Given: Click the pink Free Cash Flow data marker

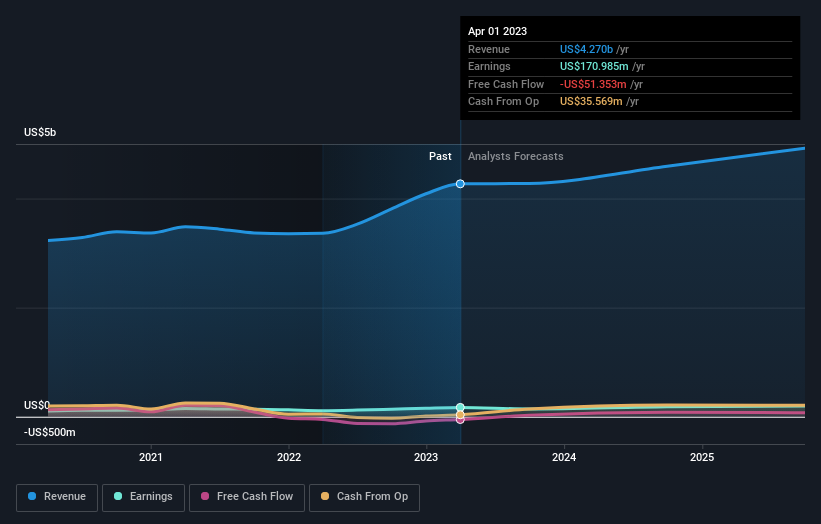Looking at the screenshot, I should pos(460,419).
